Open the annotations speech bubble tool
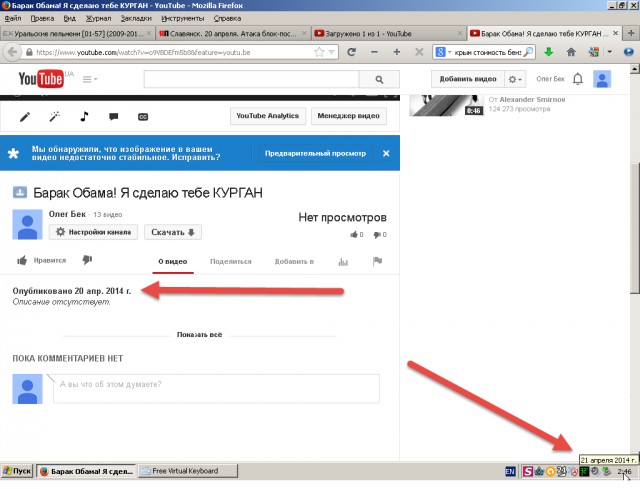This screenshot has width=640, height=489. coord(113,116)
